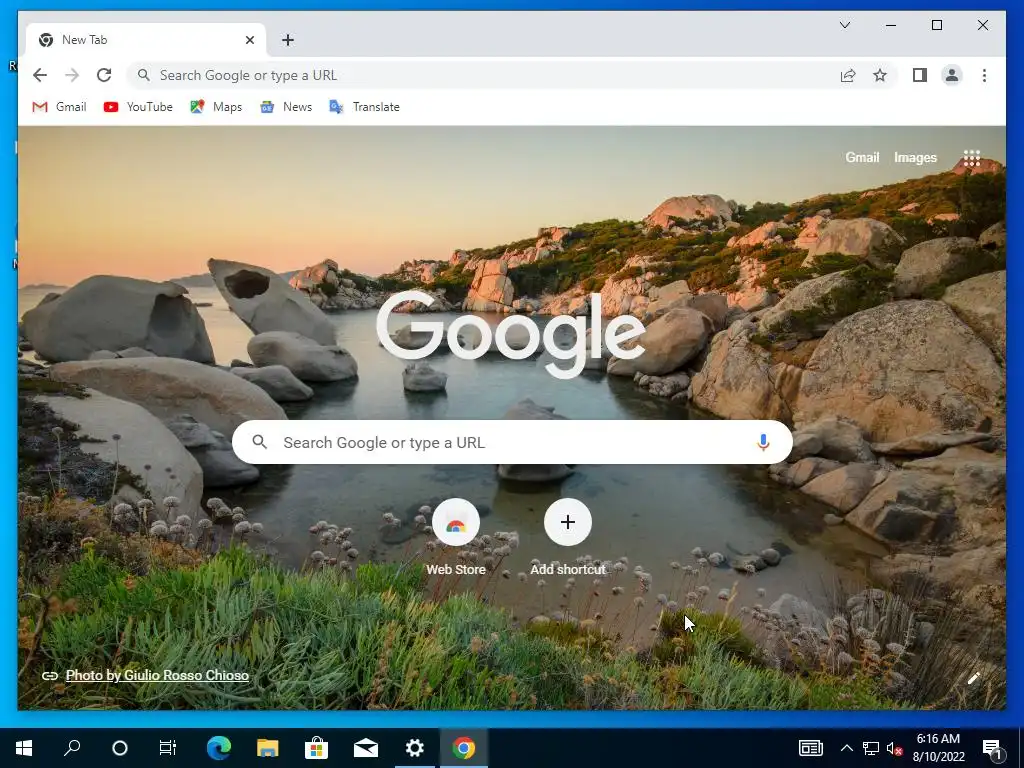Bookmark this tab with the star icon
The width and height of the screenshot is (1024, 768).
click(x=880, y=75)
